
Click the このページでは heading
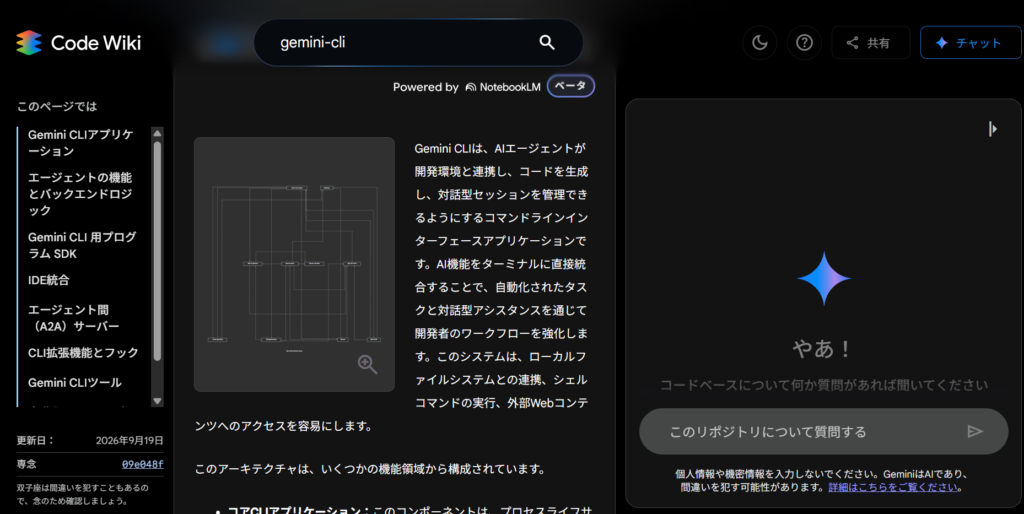57,106
